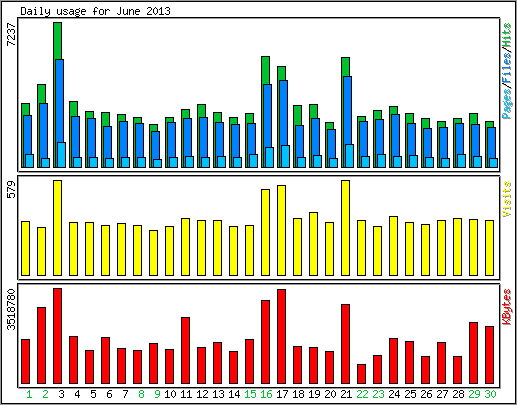Viewport: 517px width, 405px height.
Task: Click green weekend day label 16
Action: [266, 394]
